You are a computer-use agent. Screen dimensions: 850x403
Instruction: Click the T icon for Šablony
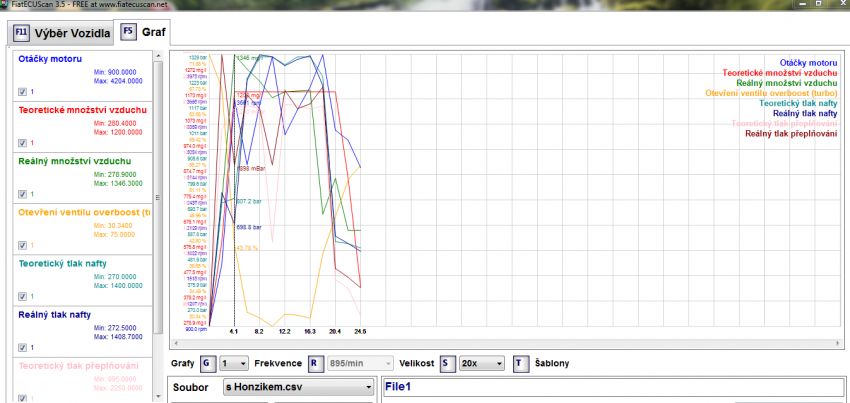[x=521, y=363]
